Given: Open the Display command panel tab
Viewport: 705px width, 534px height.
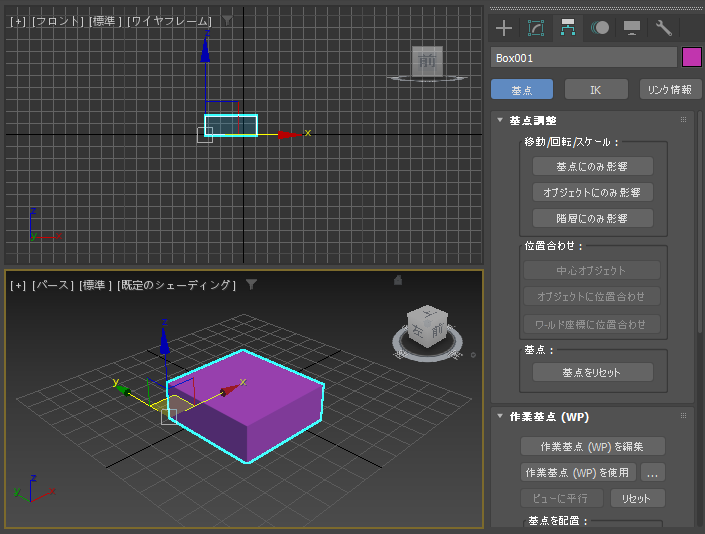Looking at the screenshot, I should point(632,28).
